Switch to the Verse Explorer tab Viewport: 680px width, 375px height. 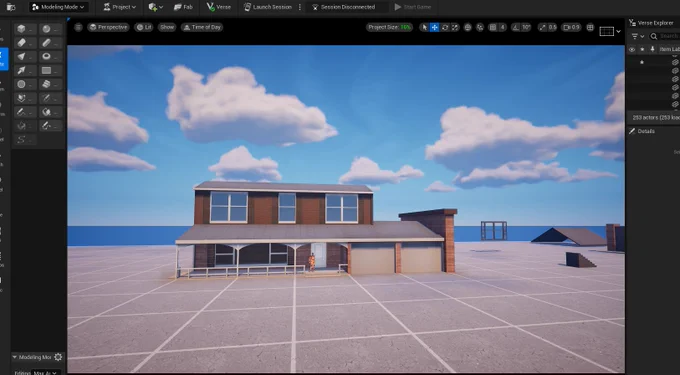(x=652, y=23)
